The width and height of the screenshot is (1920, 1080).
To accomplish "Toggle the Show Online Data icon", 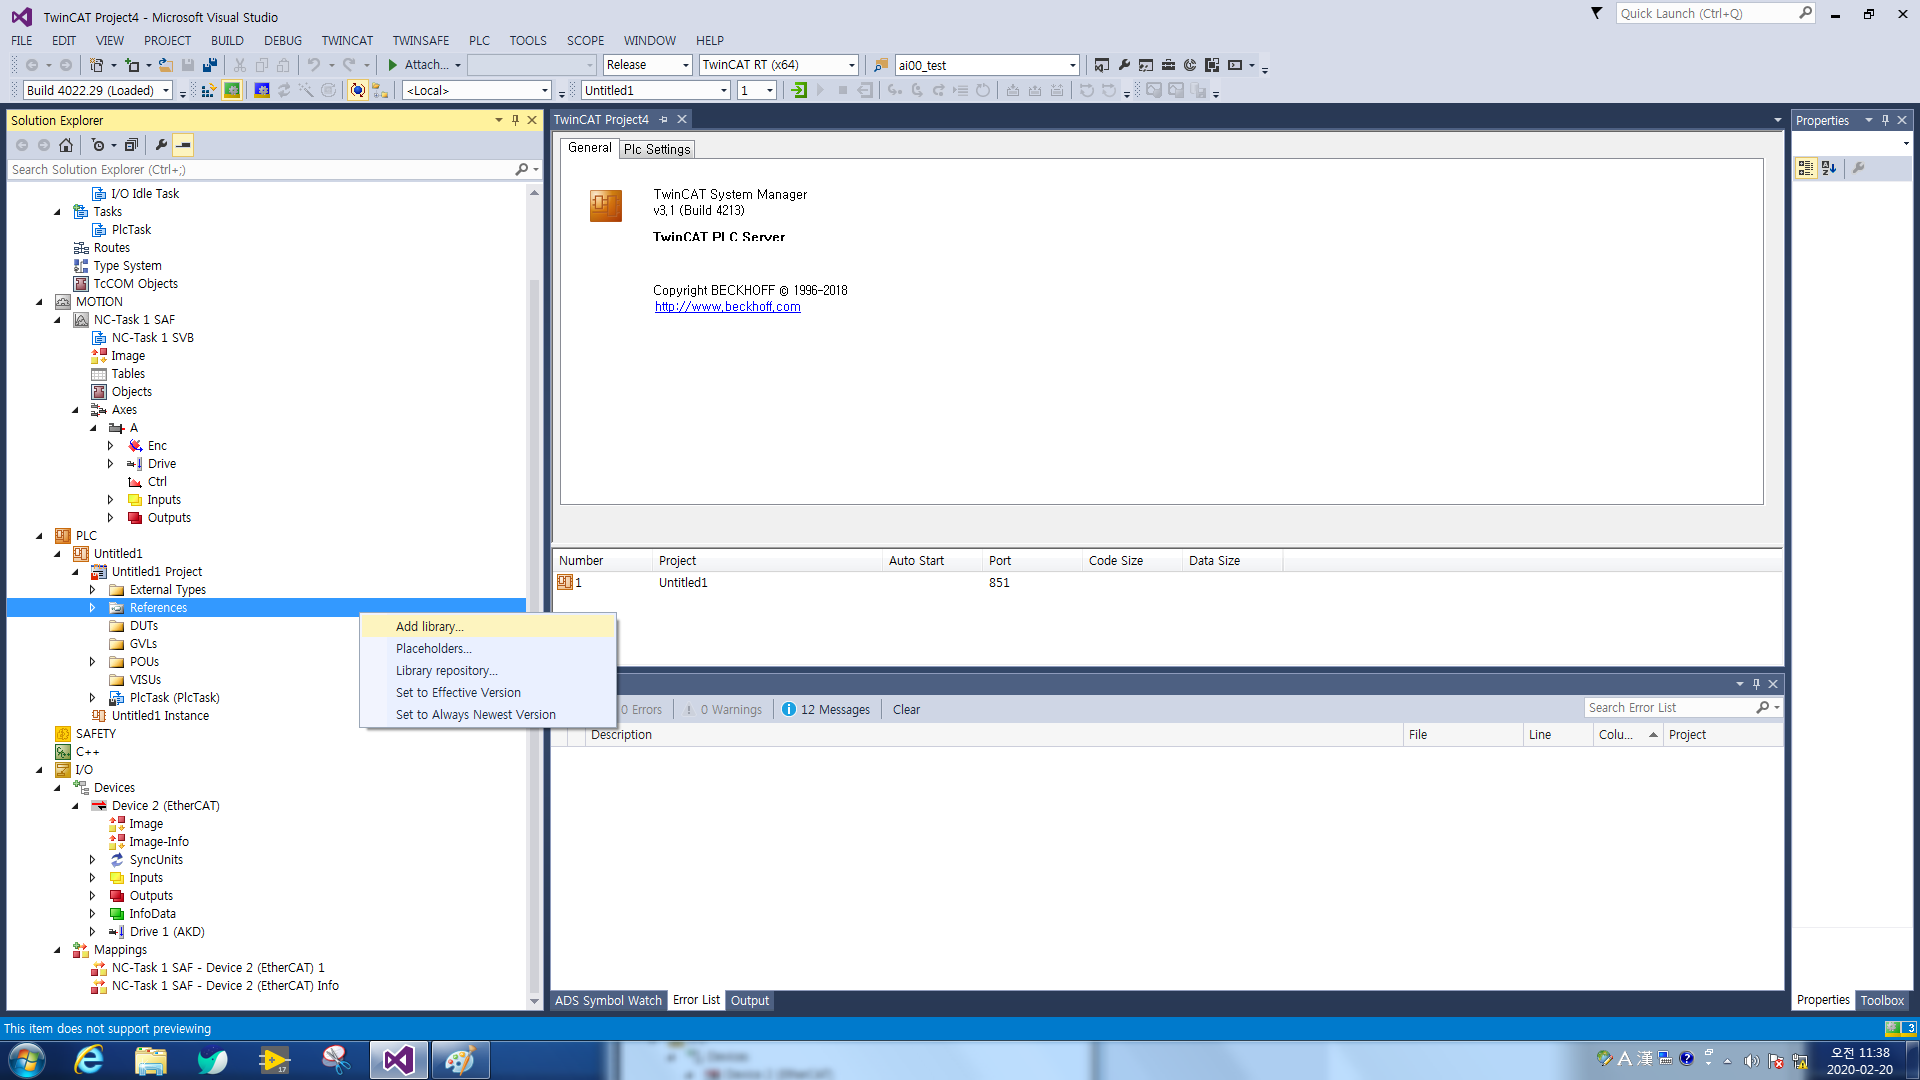I will [x=358, y=91].
